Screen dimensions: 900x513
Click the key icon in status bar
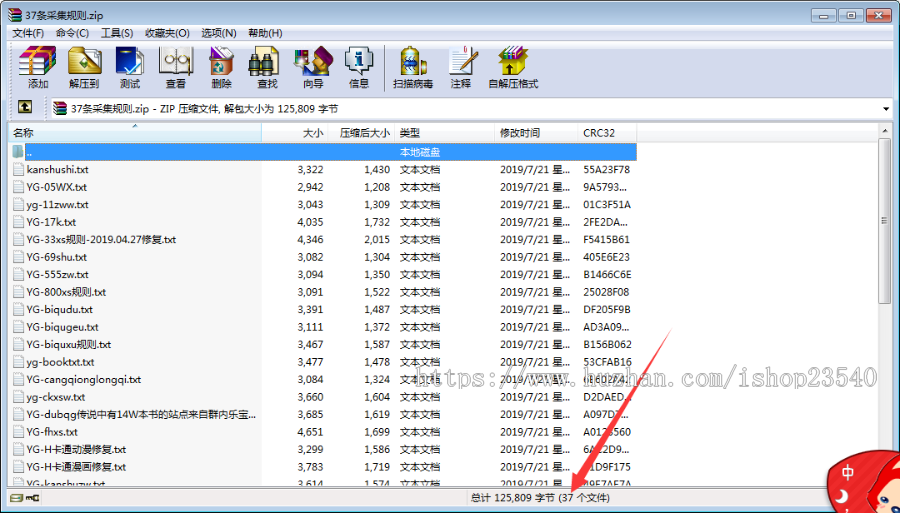[33, 498]
